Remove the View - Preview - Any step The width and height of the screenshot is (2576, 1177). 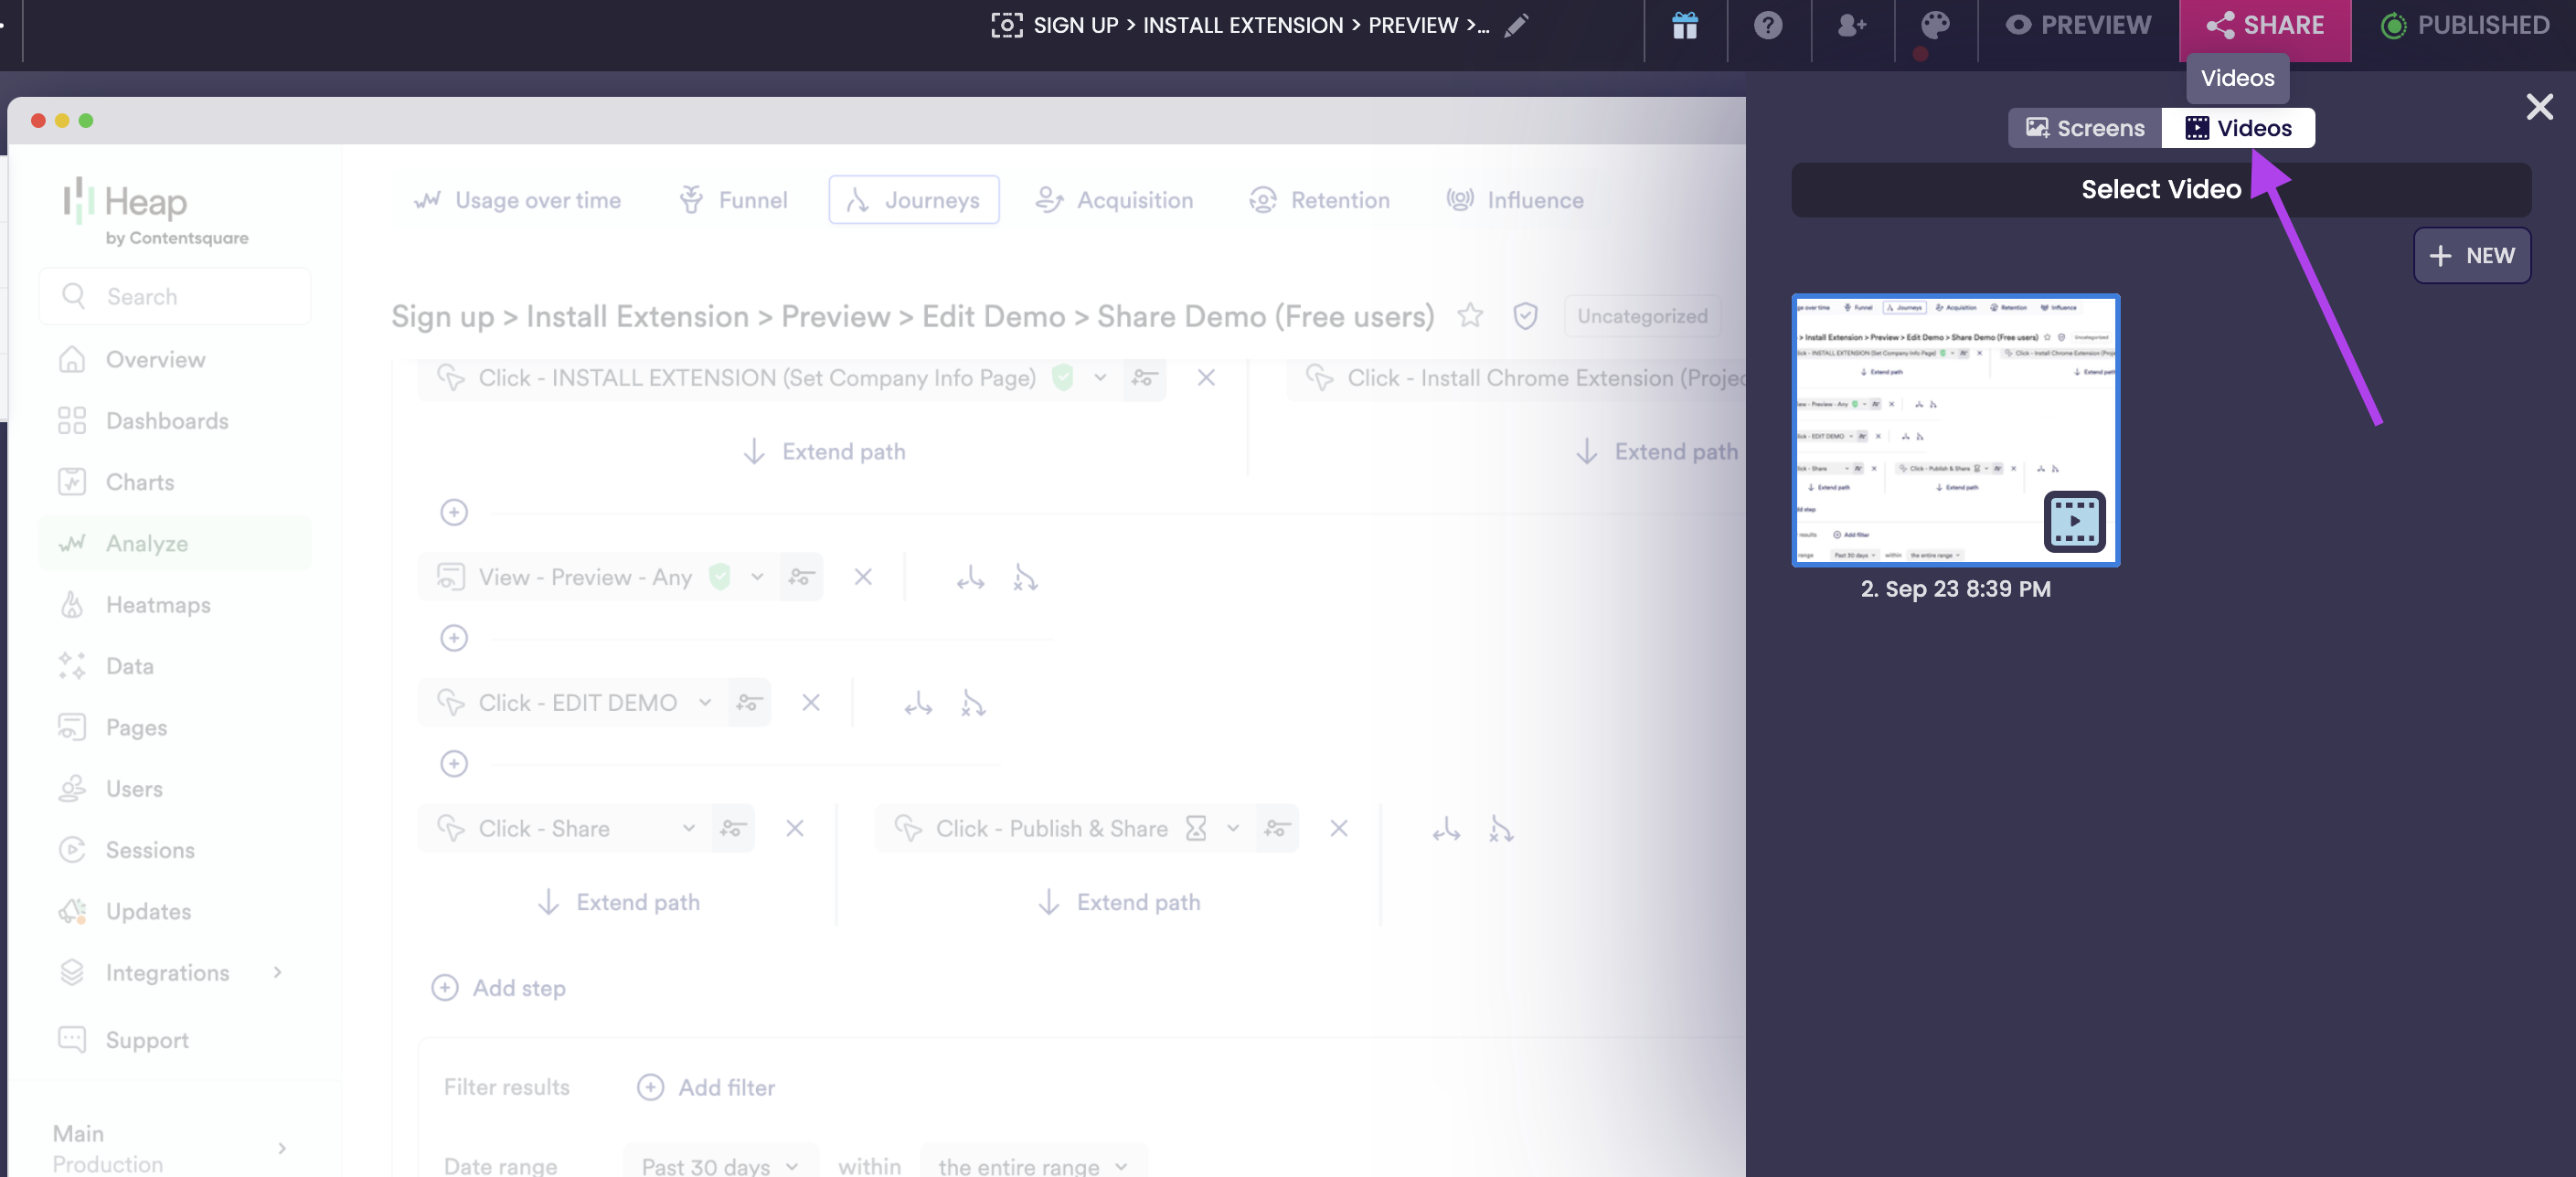click(863, 577)
